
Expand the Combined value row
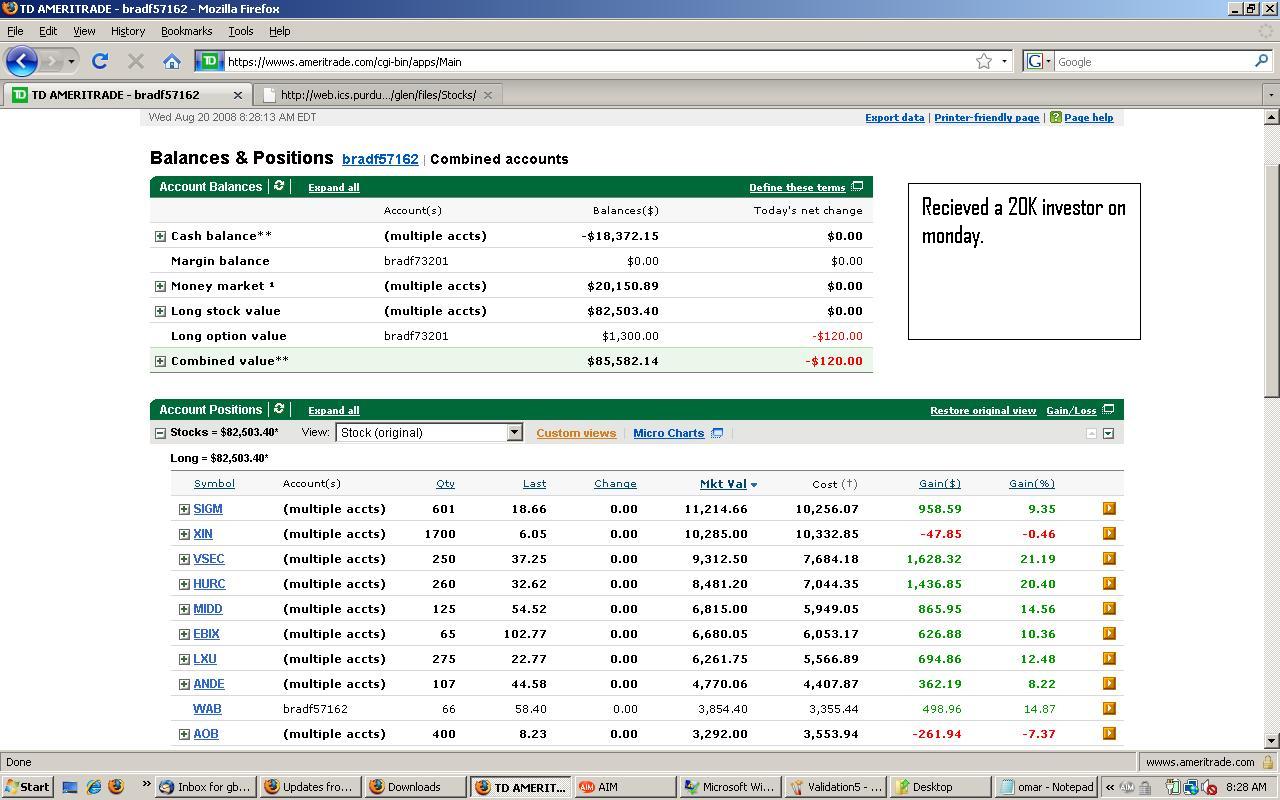click(160, 361)
